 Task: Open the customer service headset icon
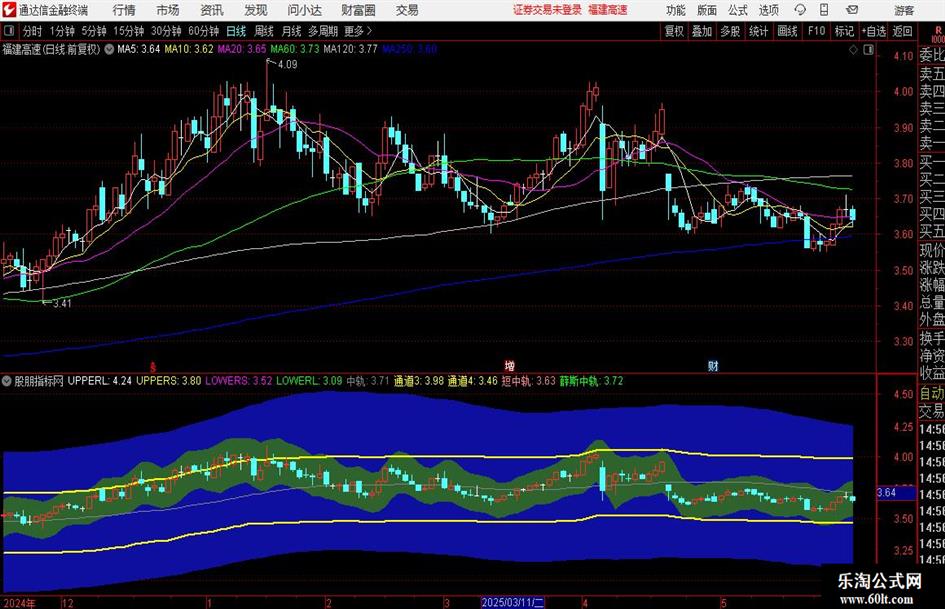pyautogui.click(x=800, y=10)
